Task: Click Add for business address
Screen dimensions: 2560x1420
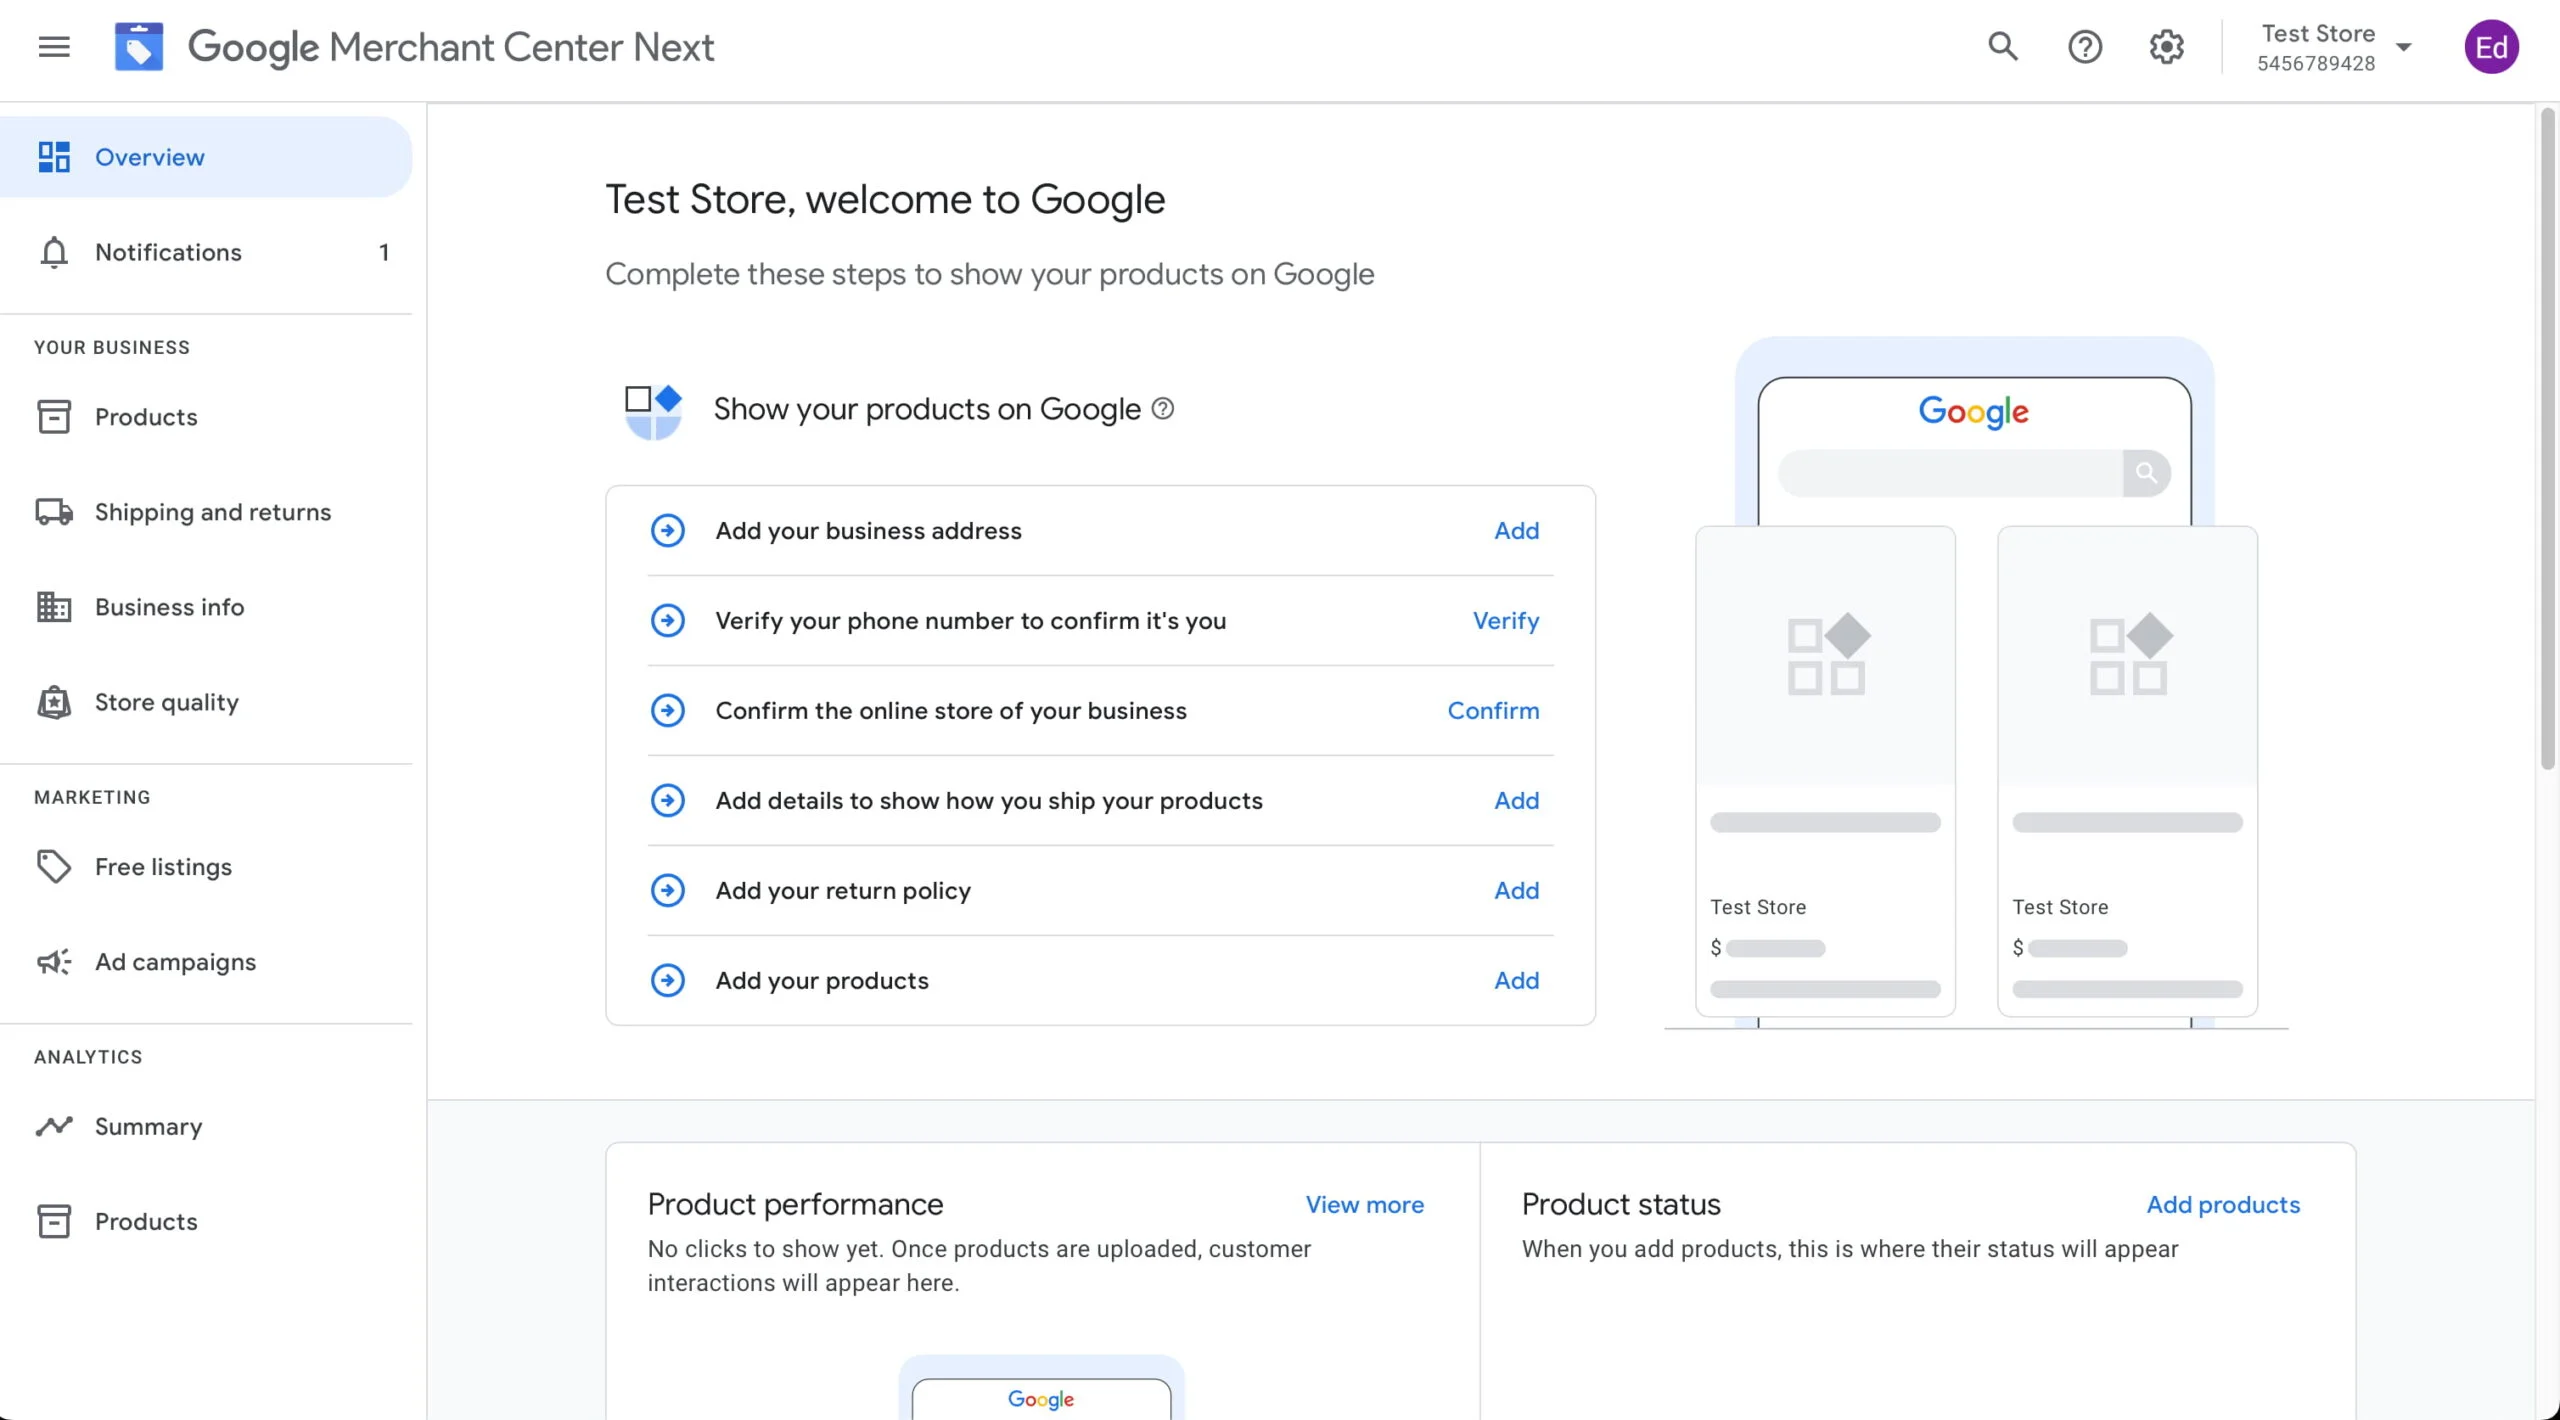Action: tap(1516, 531)
